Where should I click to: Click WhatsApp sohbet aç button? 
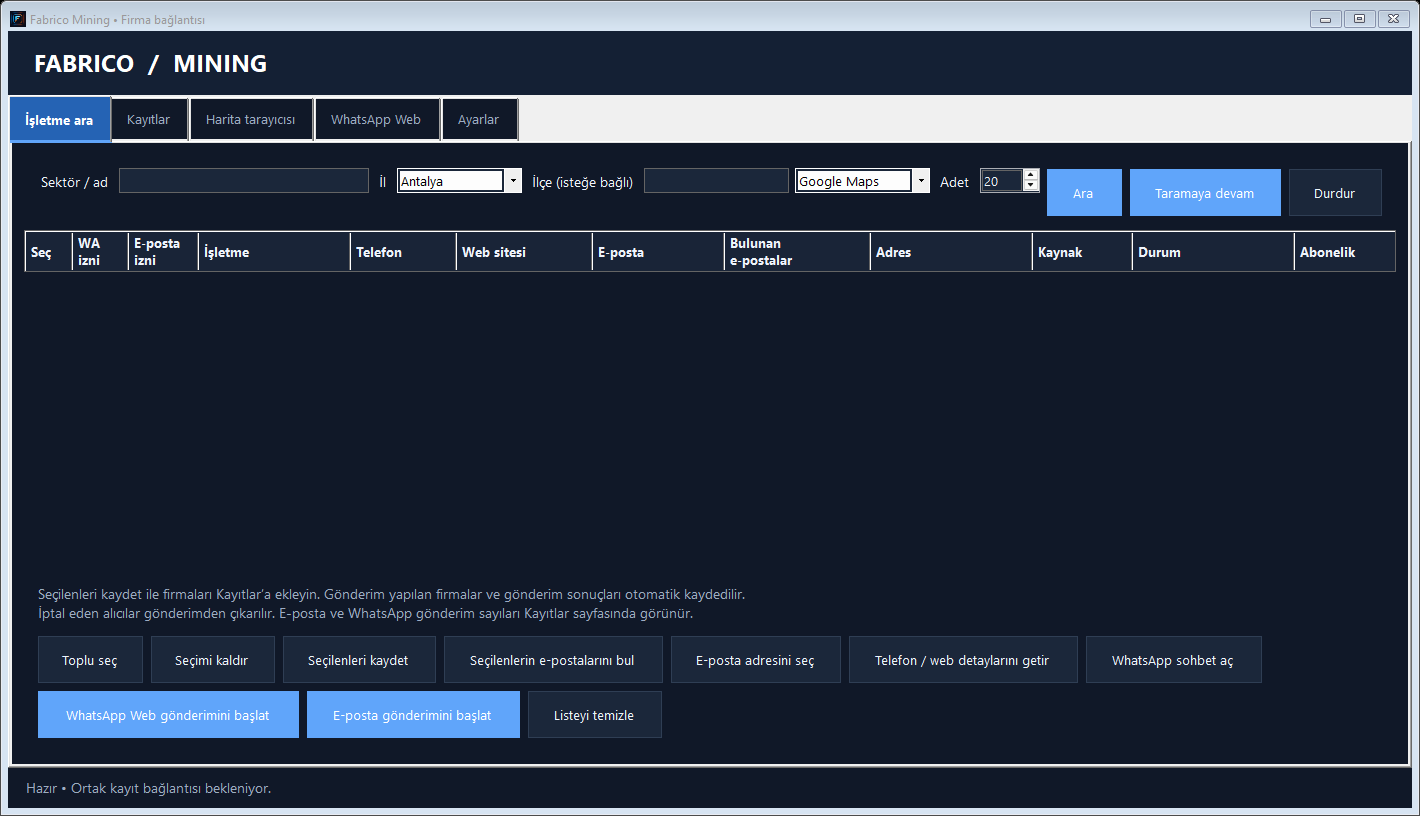[x=1173, y=660]
